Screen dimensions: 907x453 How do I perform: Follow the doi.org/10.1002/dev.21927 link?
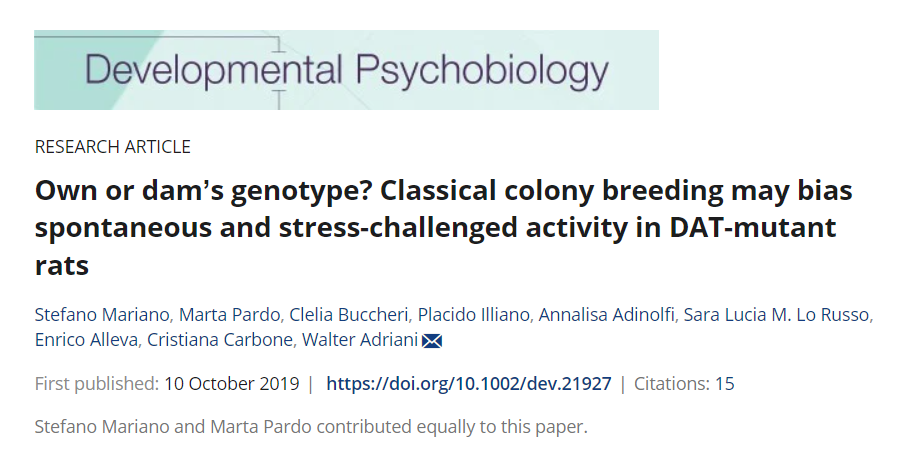click(x=469, y=384)
